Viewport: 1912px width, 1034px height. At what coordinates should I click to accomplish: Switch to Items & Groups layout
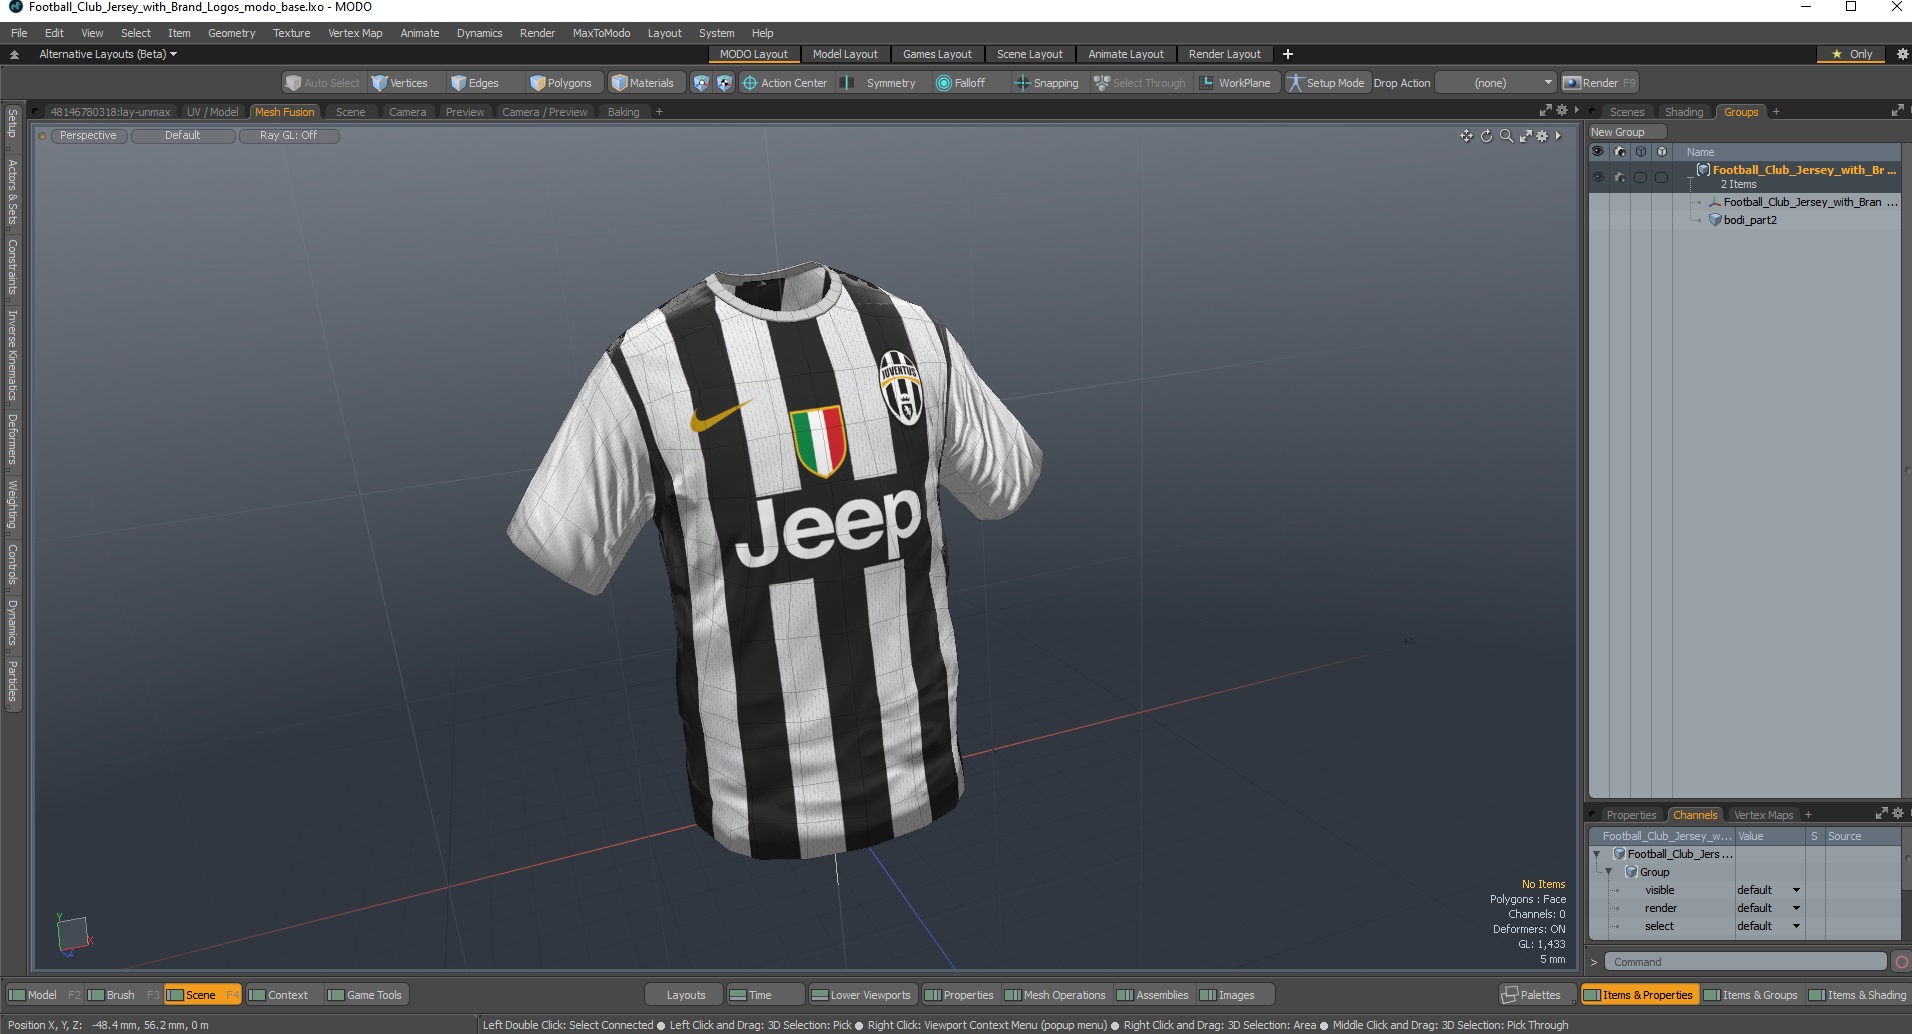click(x=1750, y=995)
